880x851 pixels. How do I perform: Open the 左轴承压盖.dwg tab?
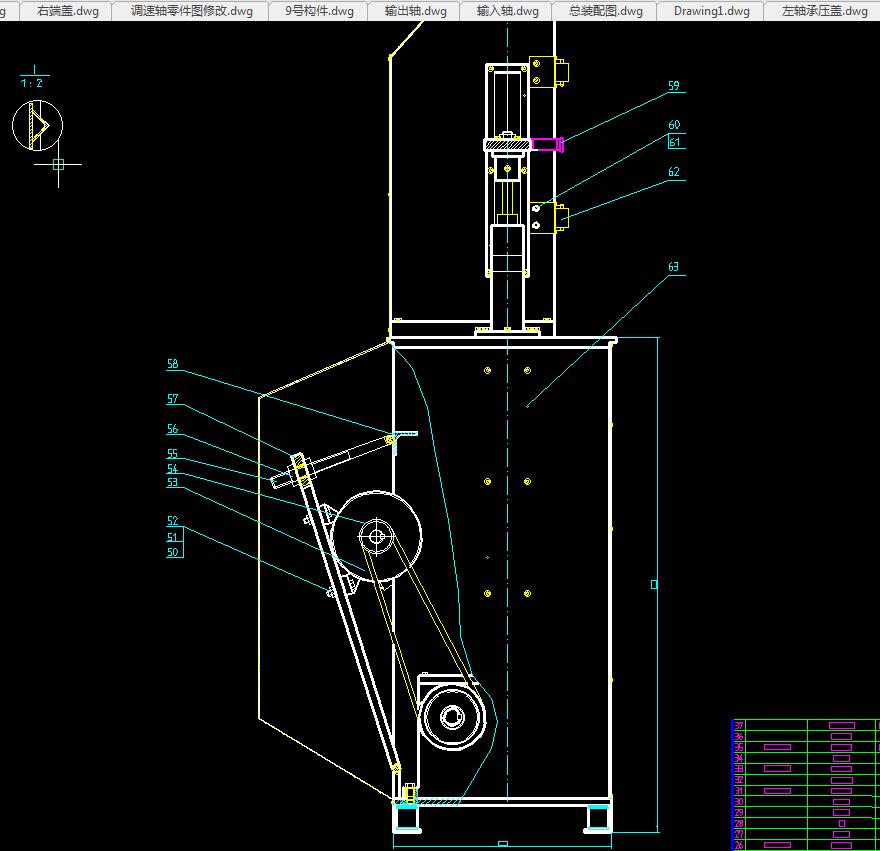point(824,11)
